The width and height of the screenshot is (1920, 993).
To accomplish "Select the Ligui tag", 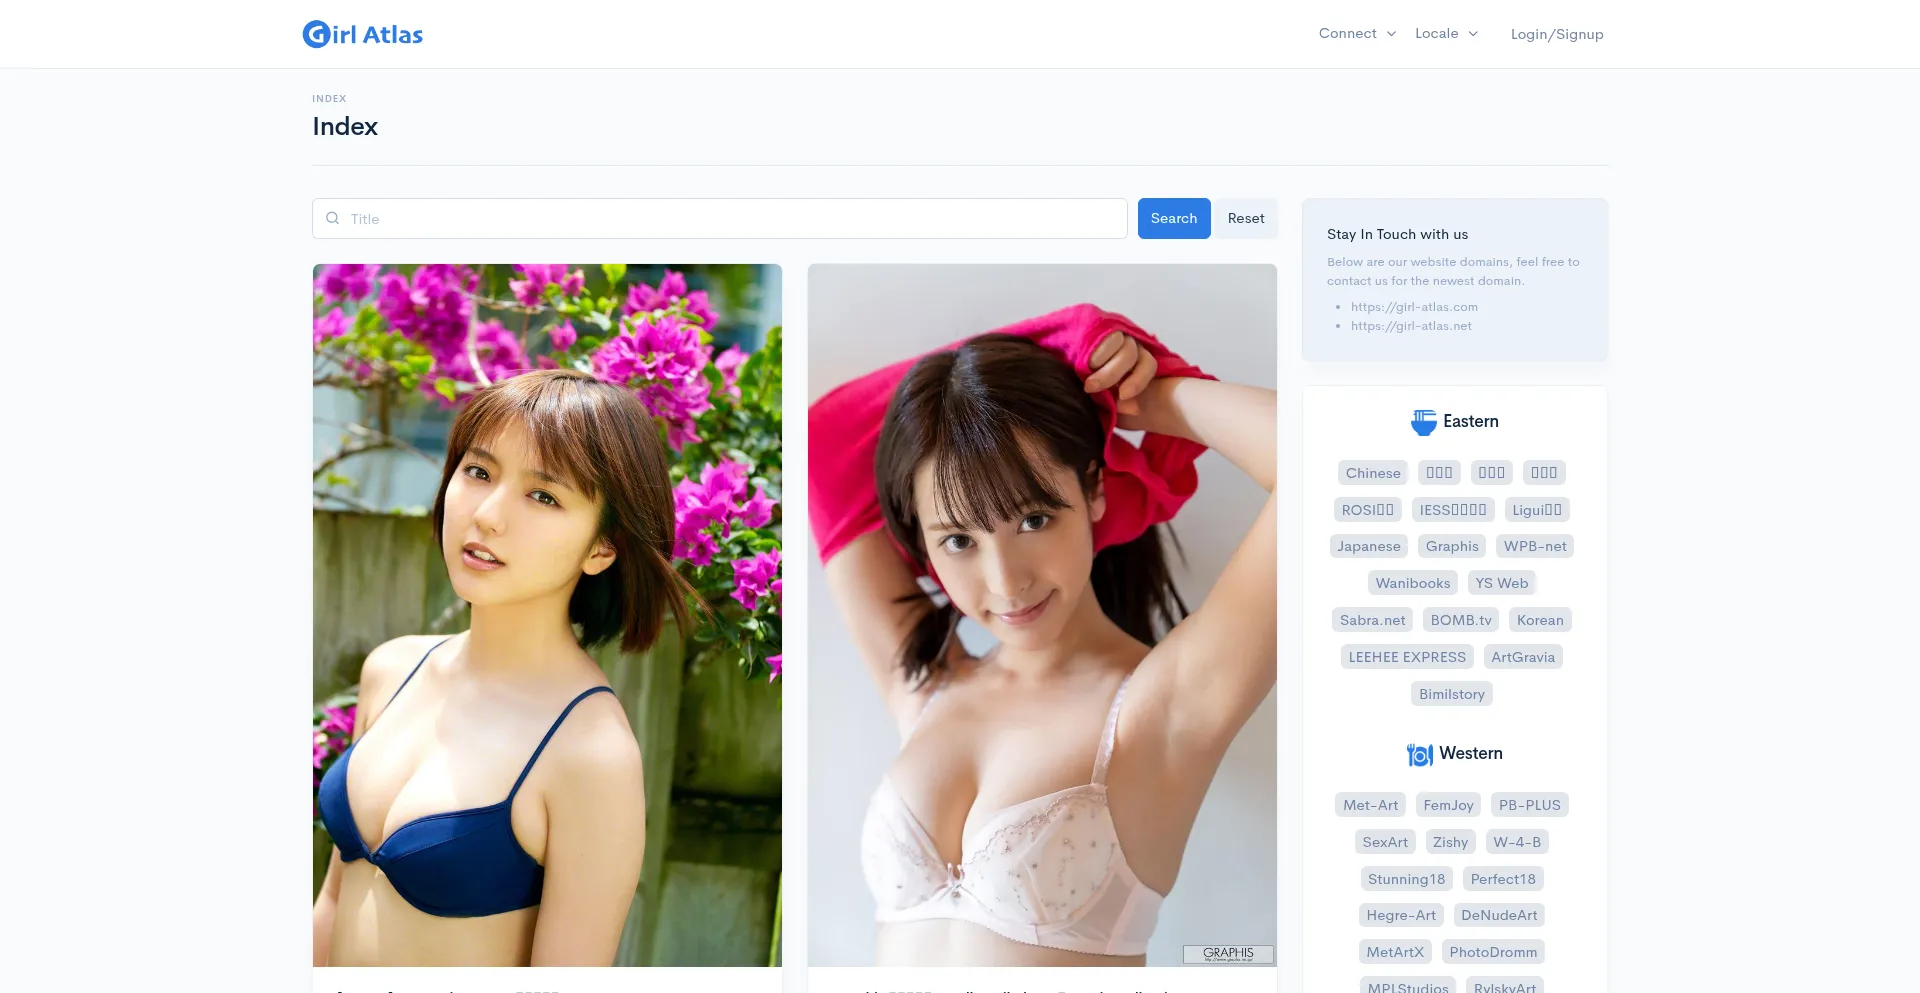I will [1537, 510].
